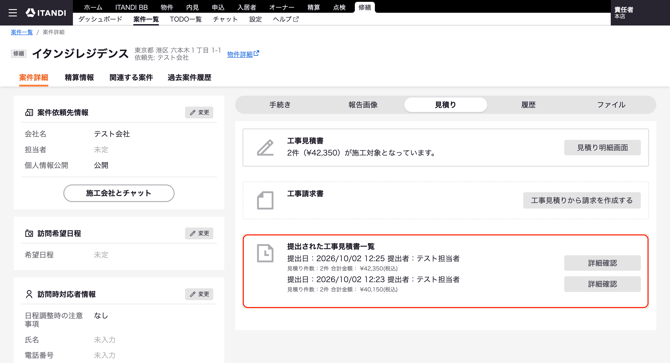Click 変更 for 訪問時対応者情報
The image size is (670, 363).
(199, 294)
